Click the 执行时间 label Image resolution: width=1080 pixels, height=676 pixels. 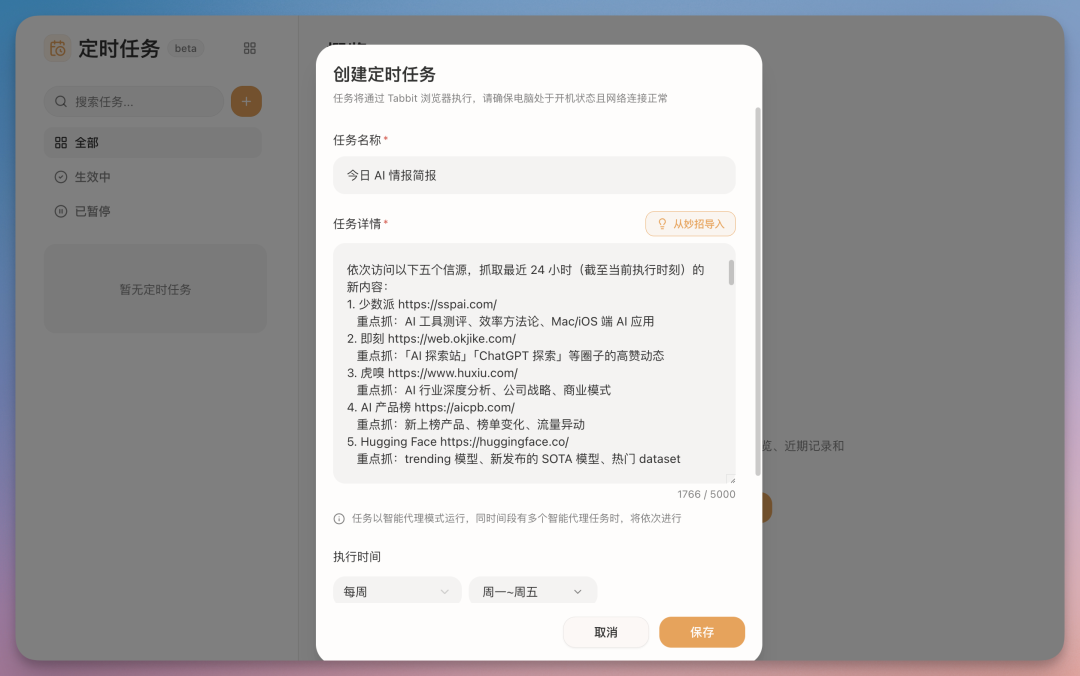point(357,557)
